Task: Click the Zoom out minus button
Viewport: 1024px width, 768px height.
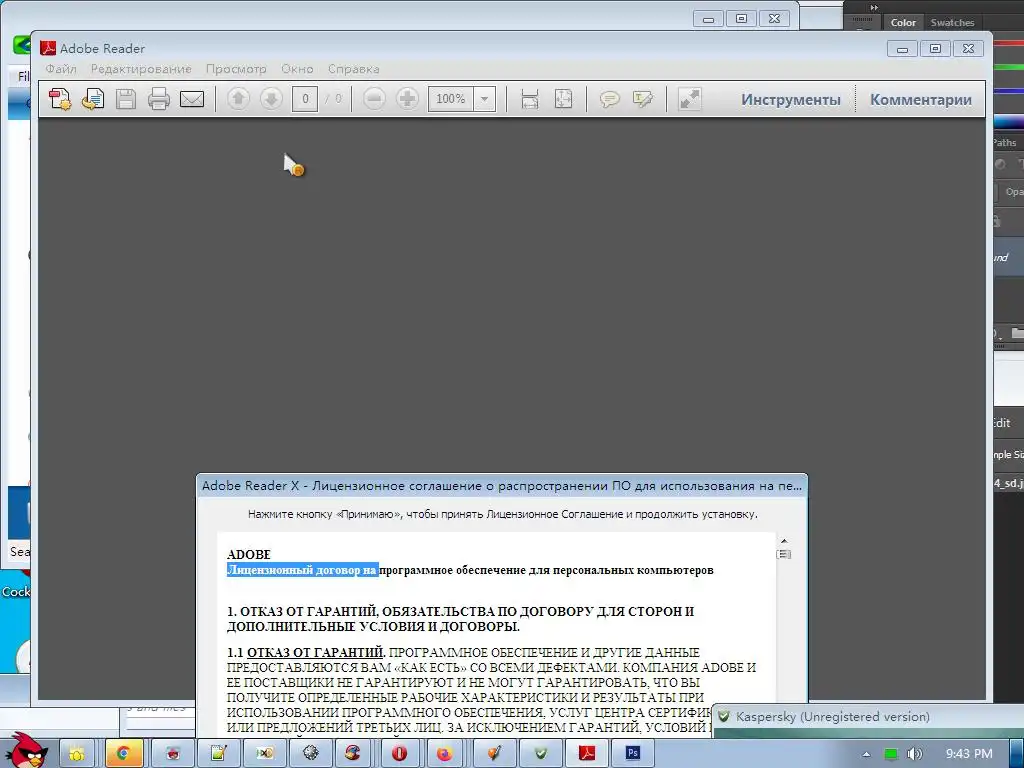Action: [374, 99]
